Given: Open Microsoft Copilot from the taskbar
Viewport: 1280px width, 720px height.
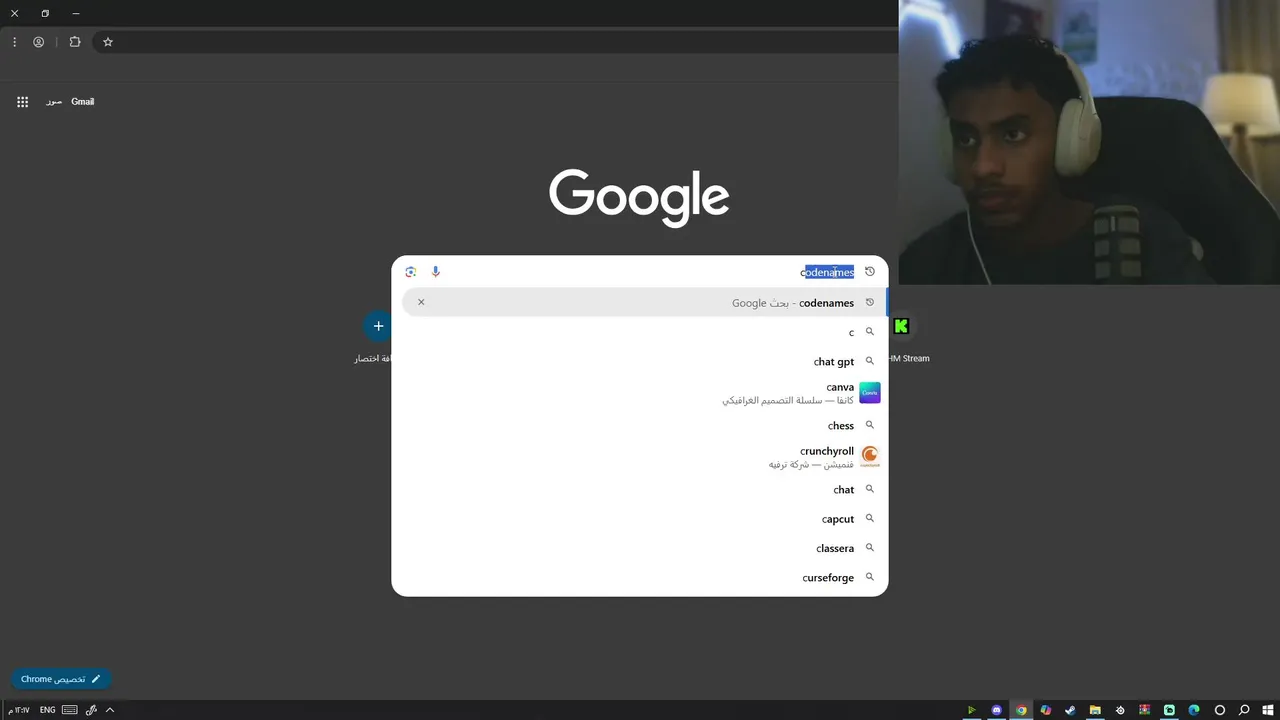Looking at the screenshot, I should (1046, 710).
